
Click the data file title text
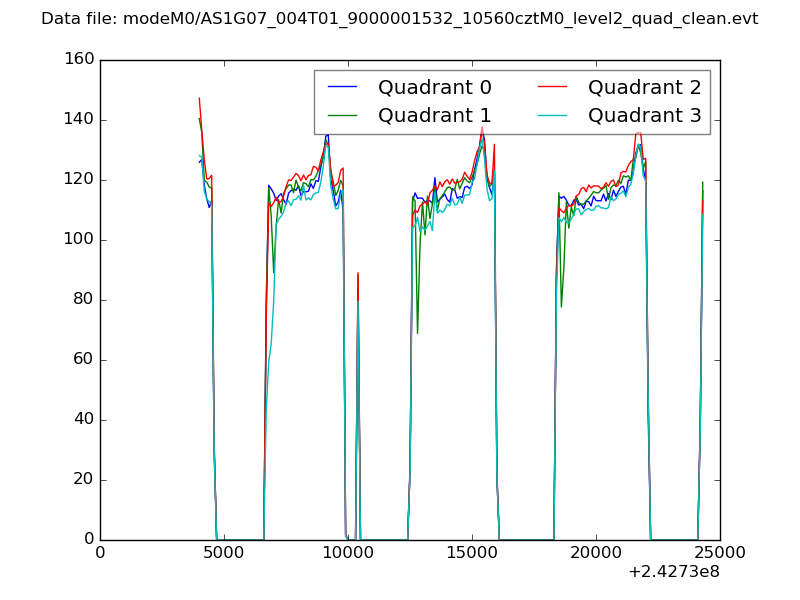[400, 19]
